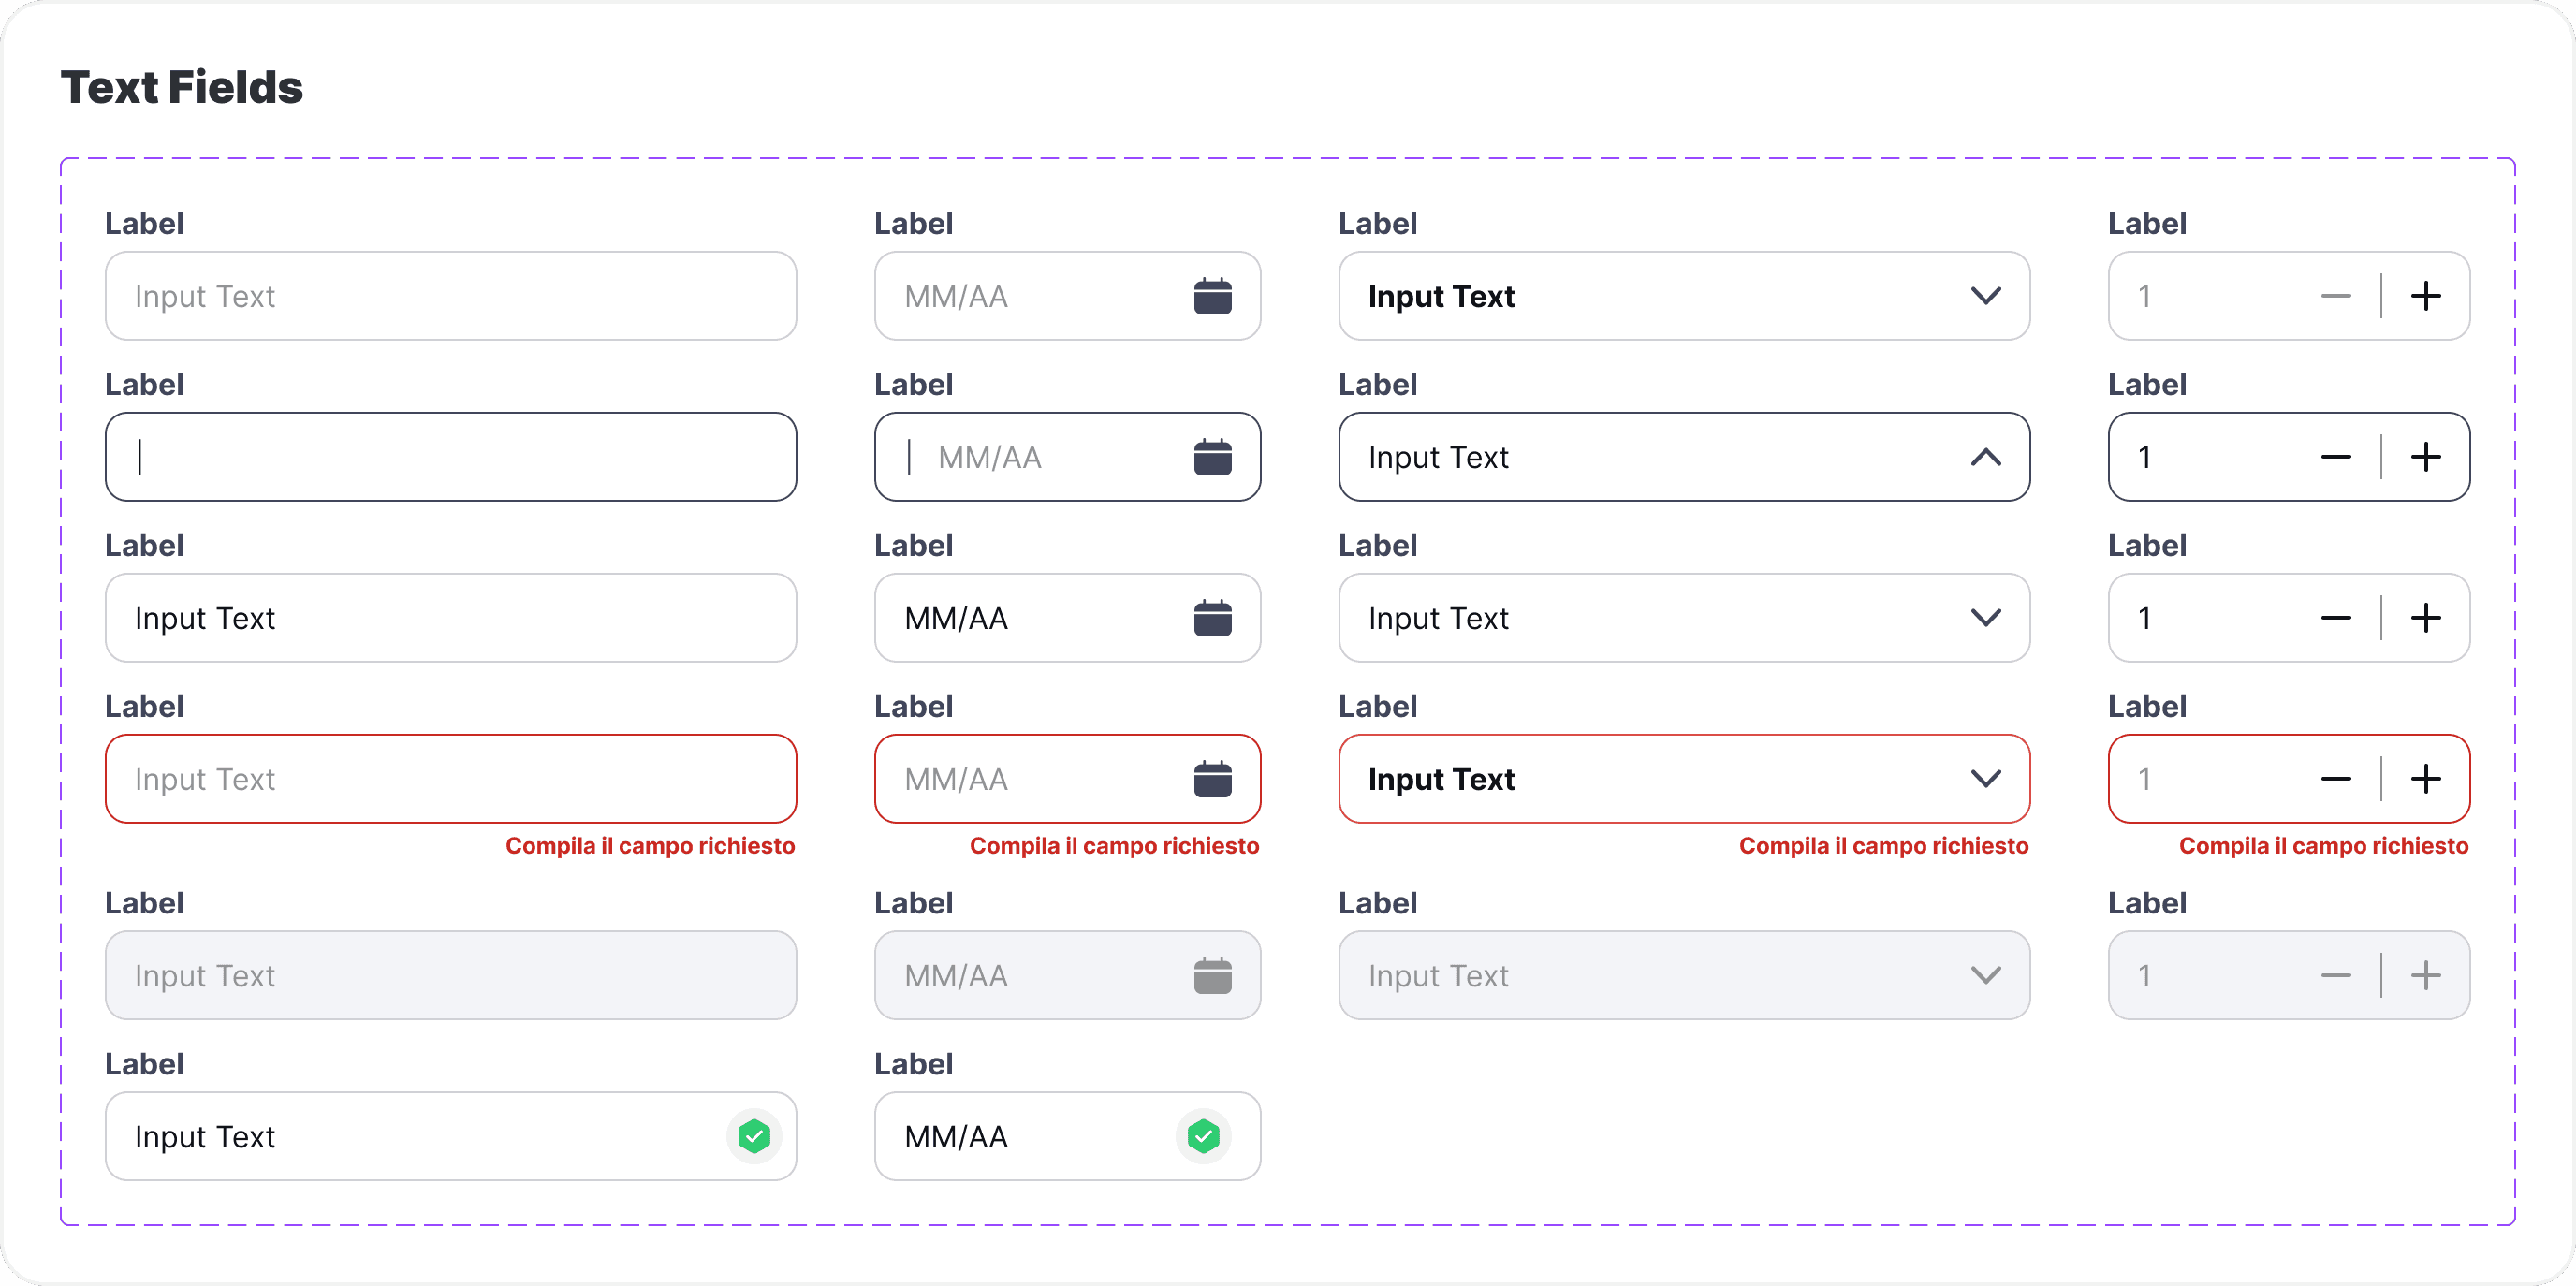Click the active text field with cursor
This screenshot has width=2576, height=1286.
(x=450, y=457)
